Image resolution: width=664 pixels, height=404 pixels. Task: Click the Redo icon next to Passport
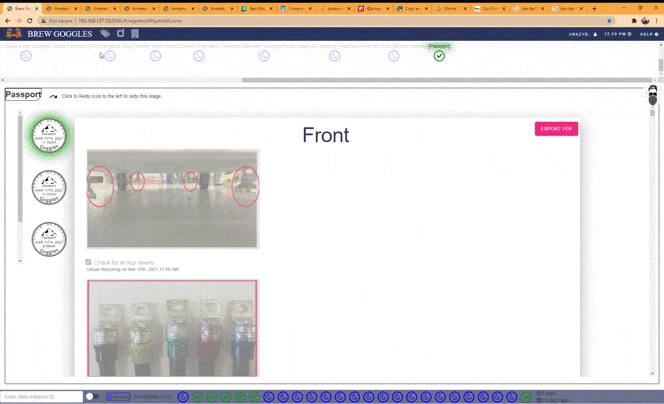click(x=53, y=97)
